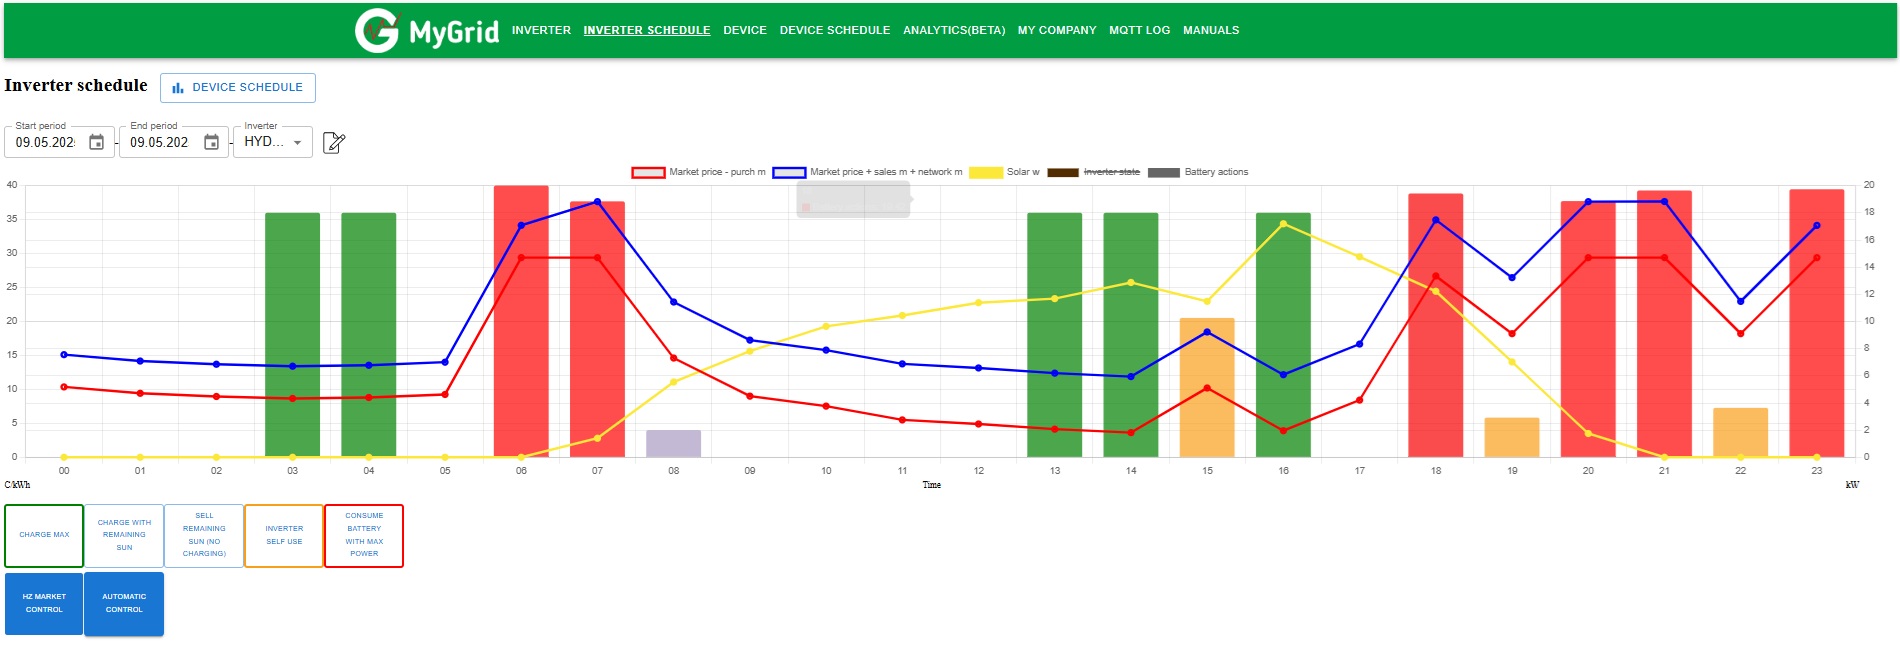Click the bar chart icon in Device Schedule button
This screenshot has width=1900, height=648.
tap(178, 88)
